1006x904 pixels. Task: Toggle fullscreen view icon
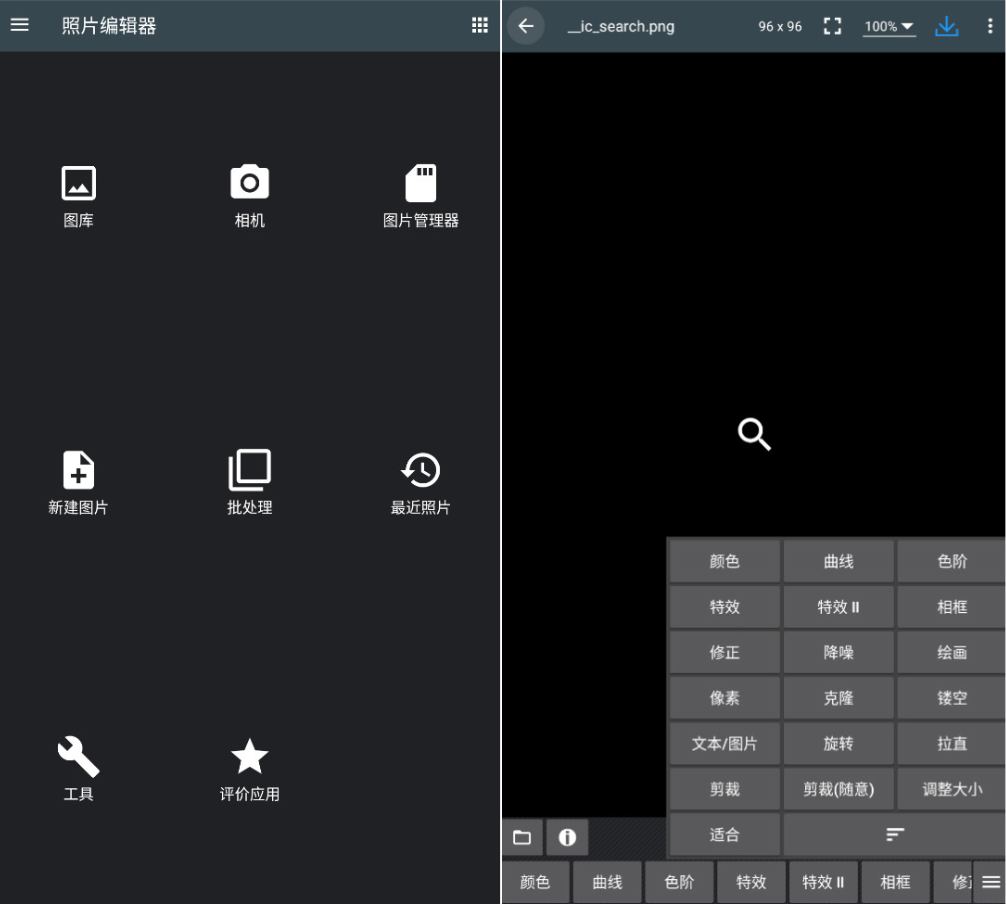(x=832, y=26)
